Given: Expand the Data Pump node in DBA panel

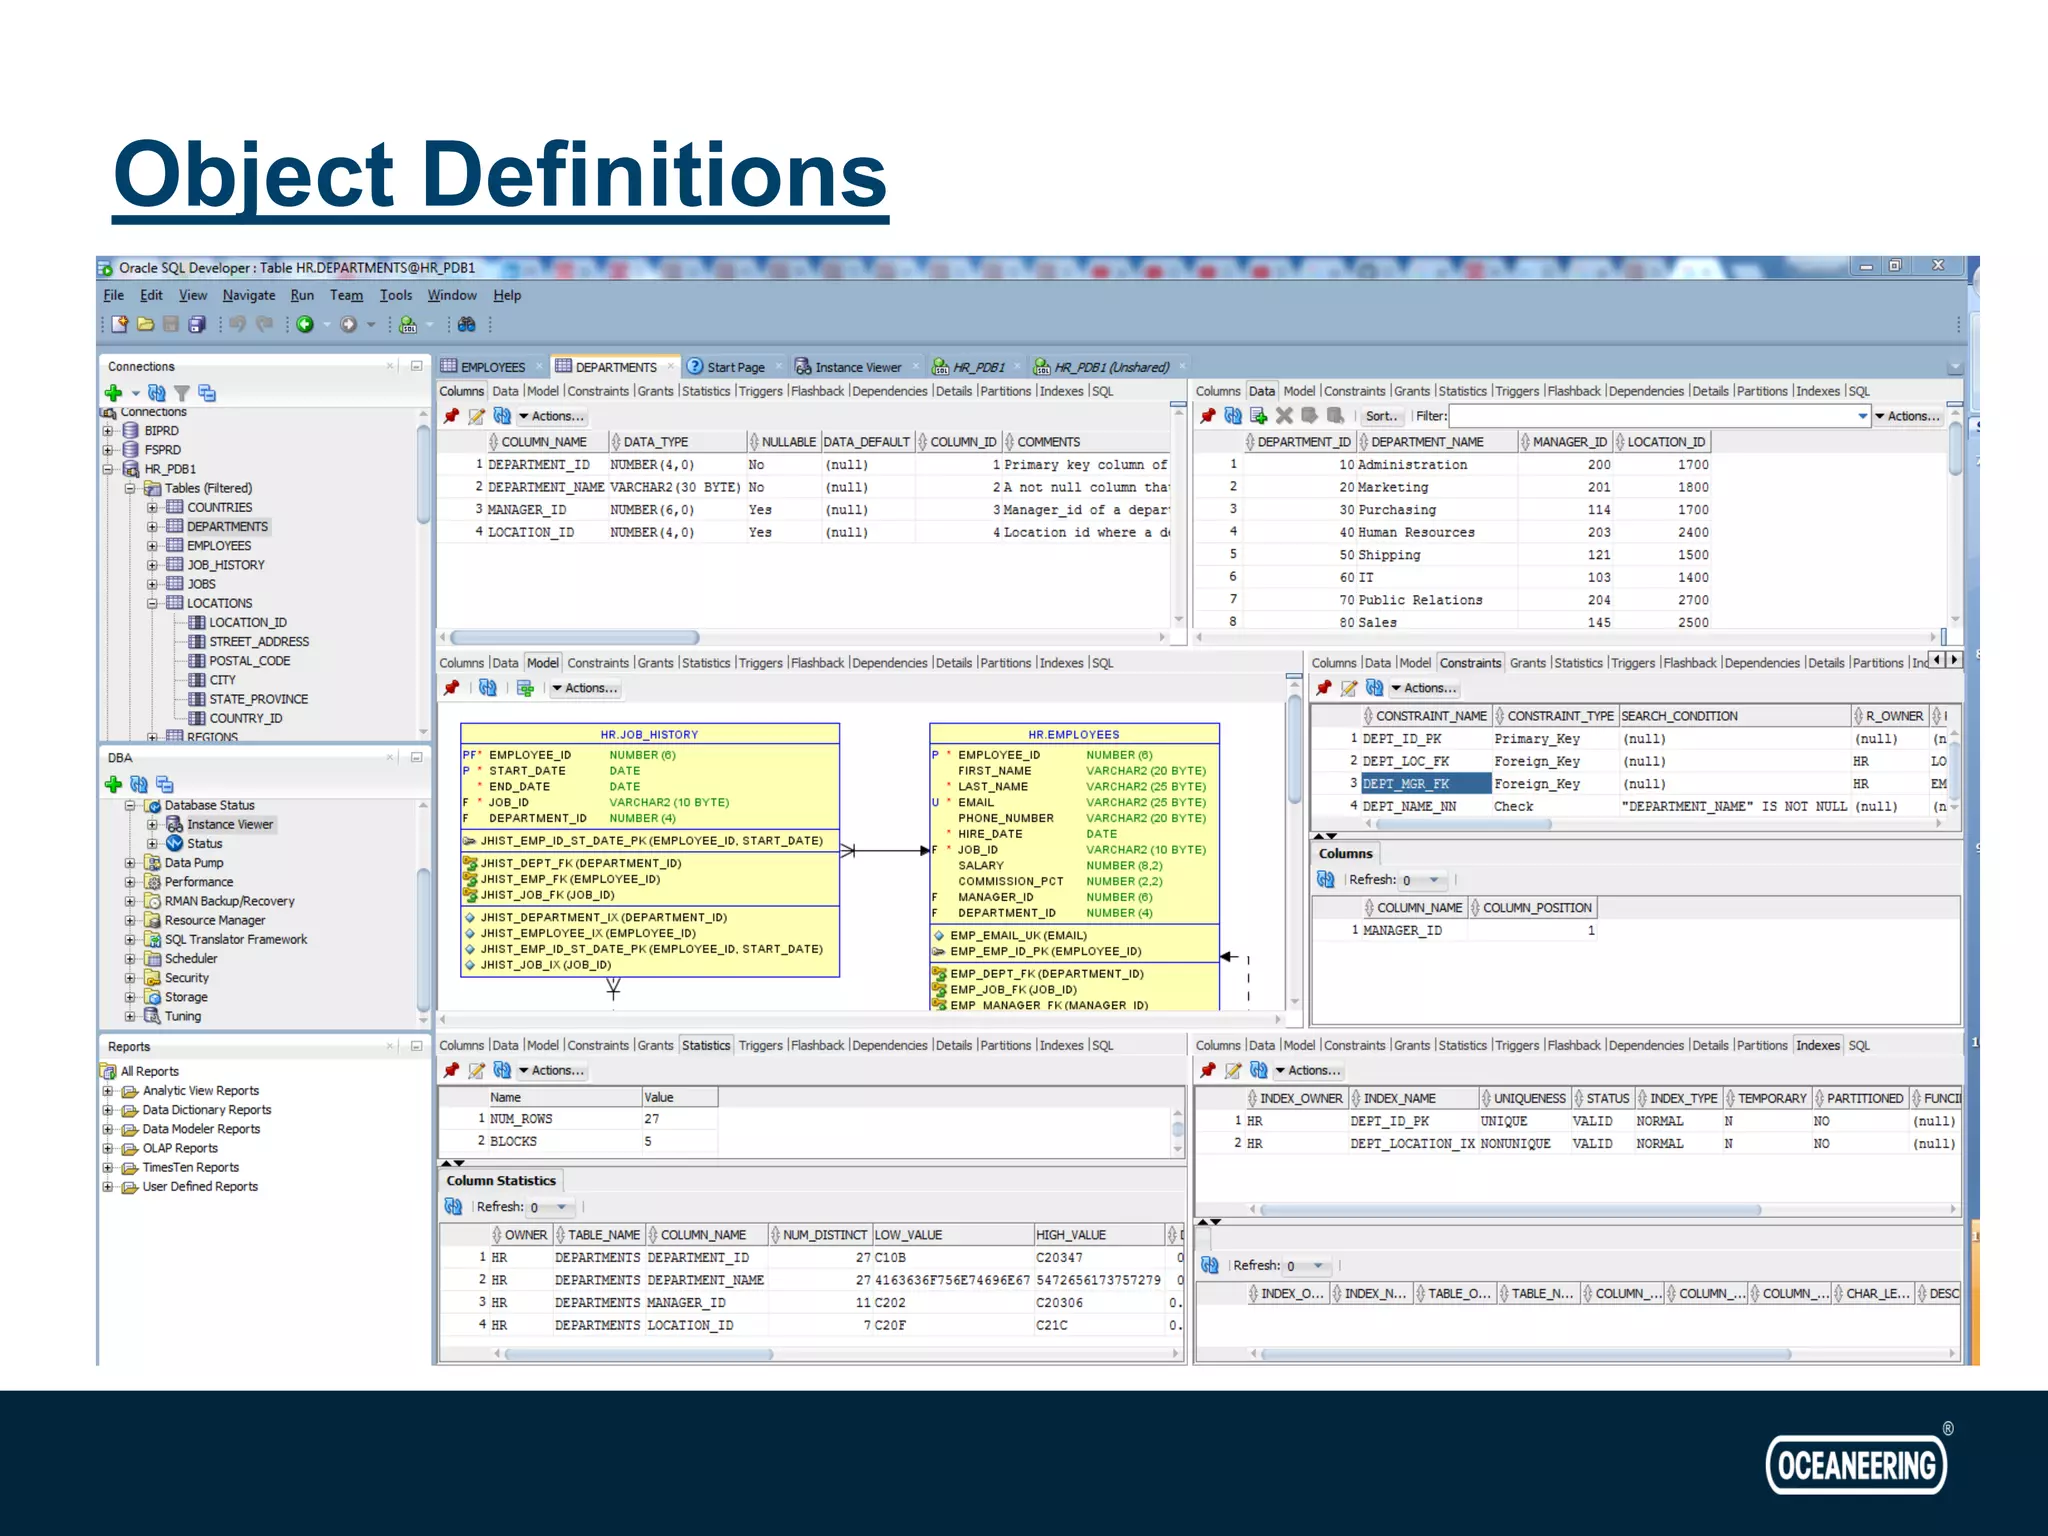Looking at the screenshot, I should point(130,863).
